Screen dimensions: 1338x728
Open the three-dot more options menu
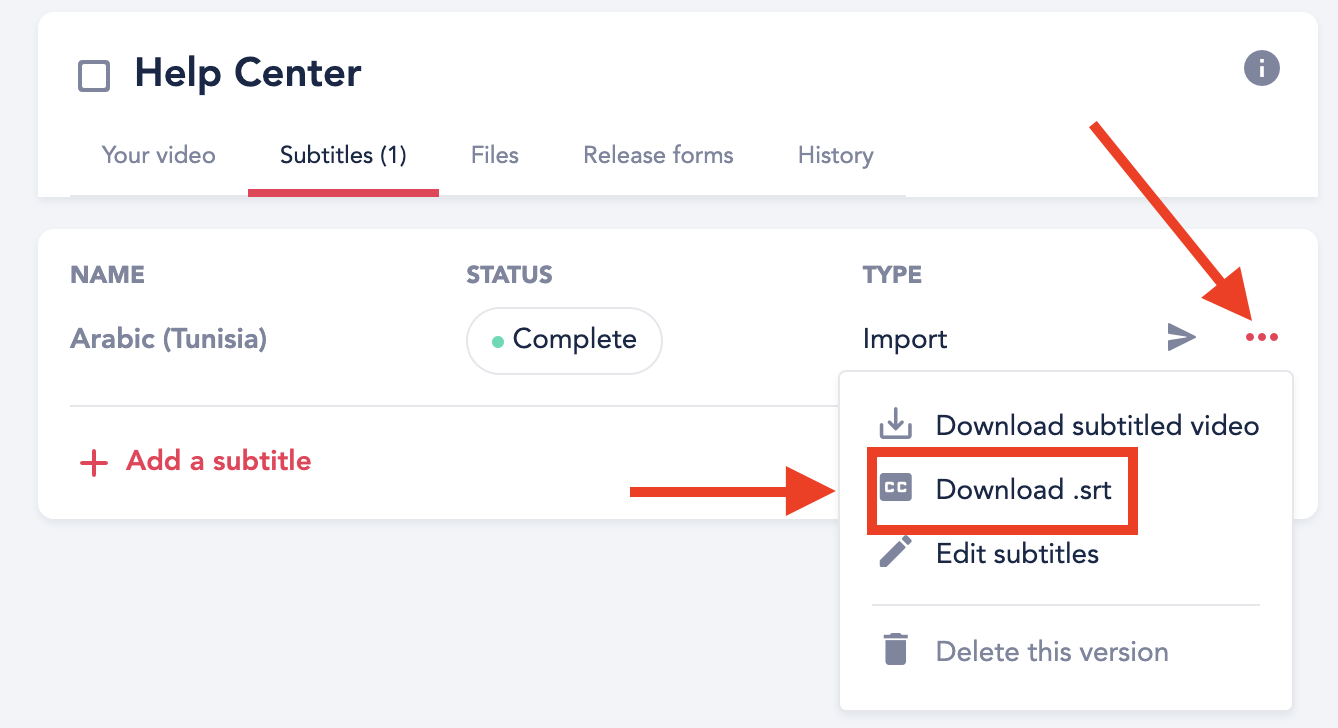[1261, 338]
